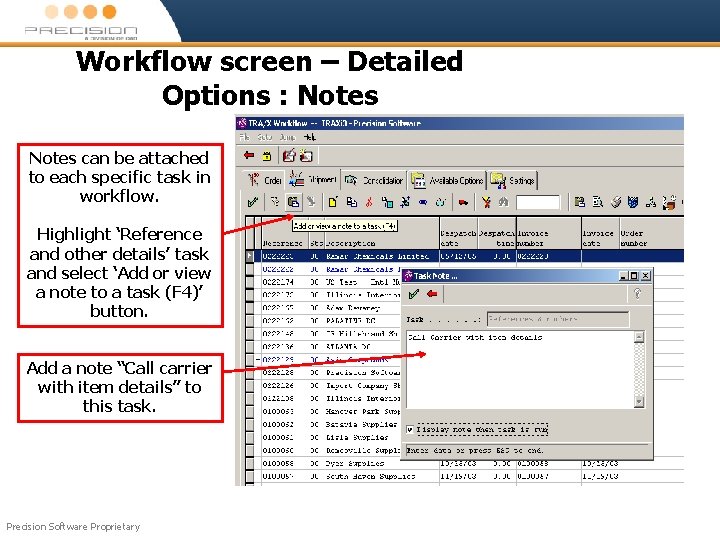Viewport: 720px width, 540px height.
Task: Click the note scrollbar up arrow
Action: 639,337
